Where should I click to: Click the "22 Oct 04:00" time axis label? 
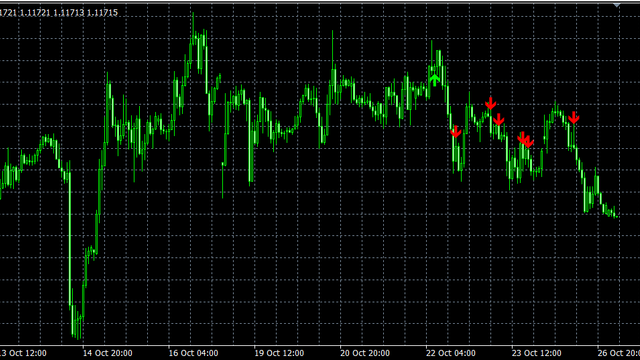[x=451, y=353]
